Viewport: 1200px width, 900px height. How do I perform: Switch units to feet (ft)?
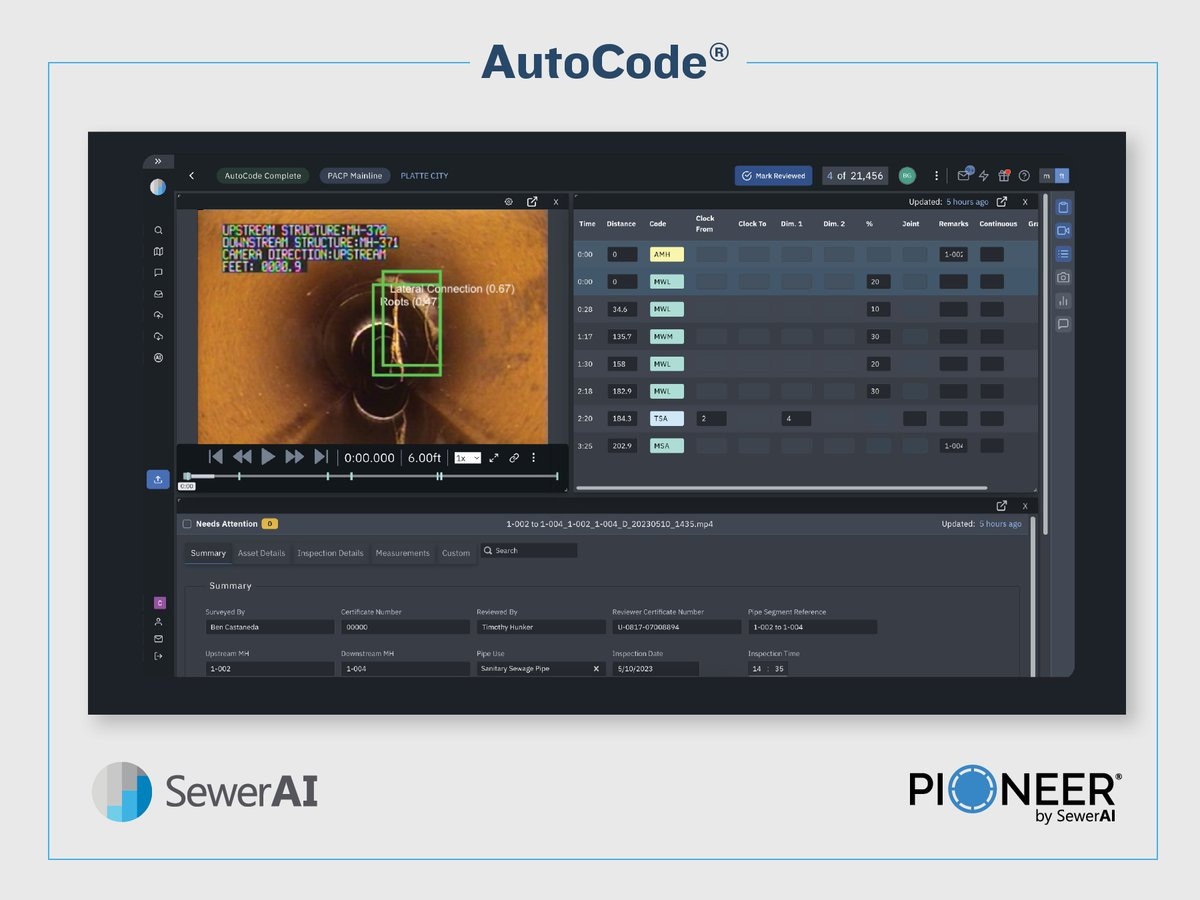point(1062,176)
